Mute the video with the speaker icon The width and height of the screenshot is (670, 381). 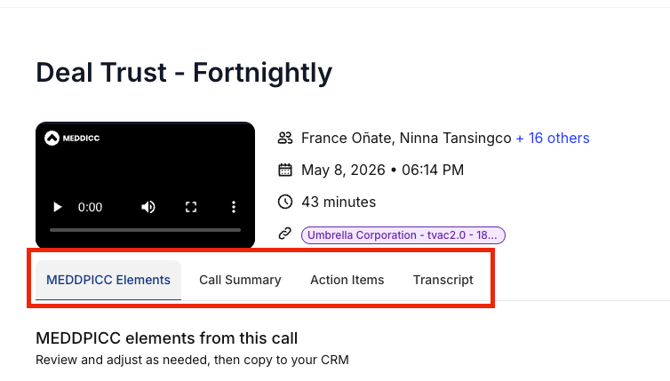[x=148, y=207]
